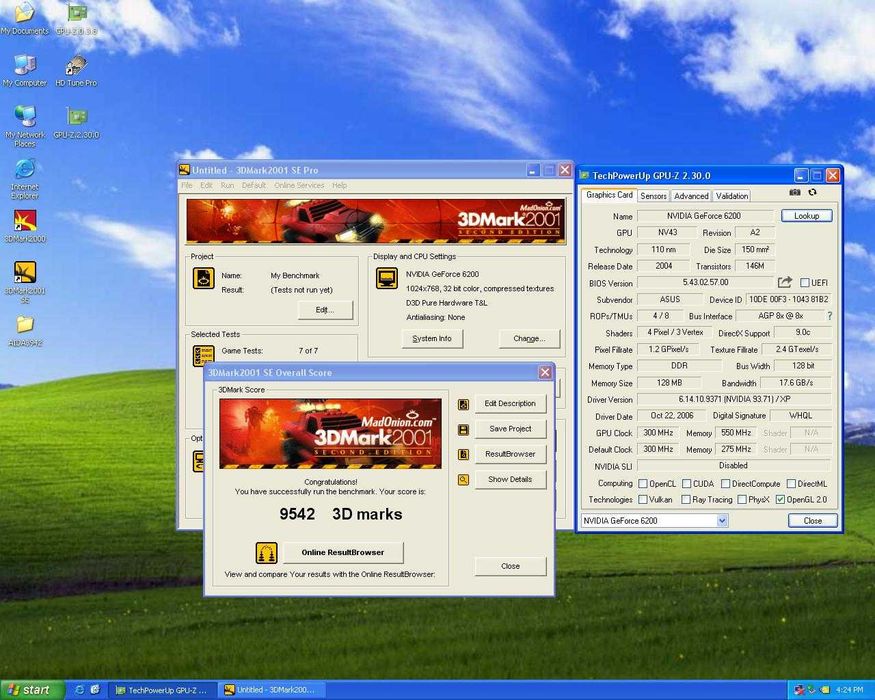This screenshot has height=700, width=875.
Task: Open the File menu in 3DMark2001
Action: click(187, 185)
